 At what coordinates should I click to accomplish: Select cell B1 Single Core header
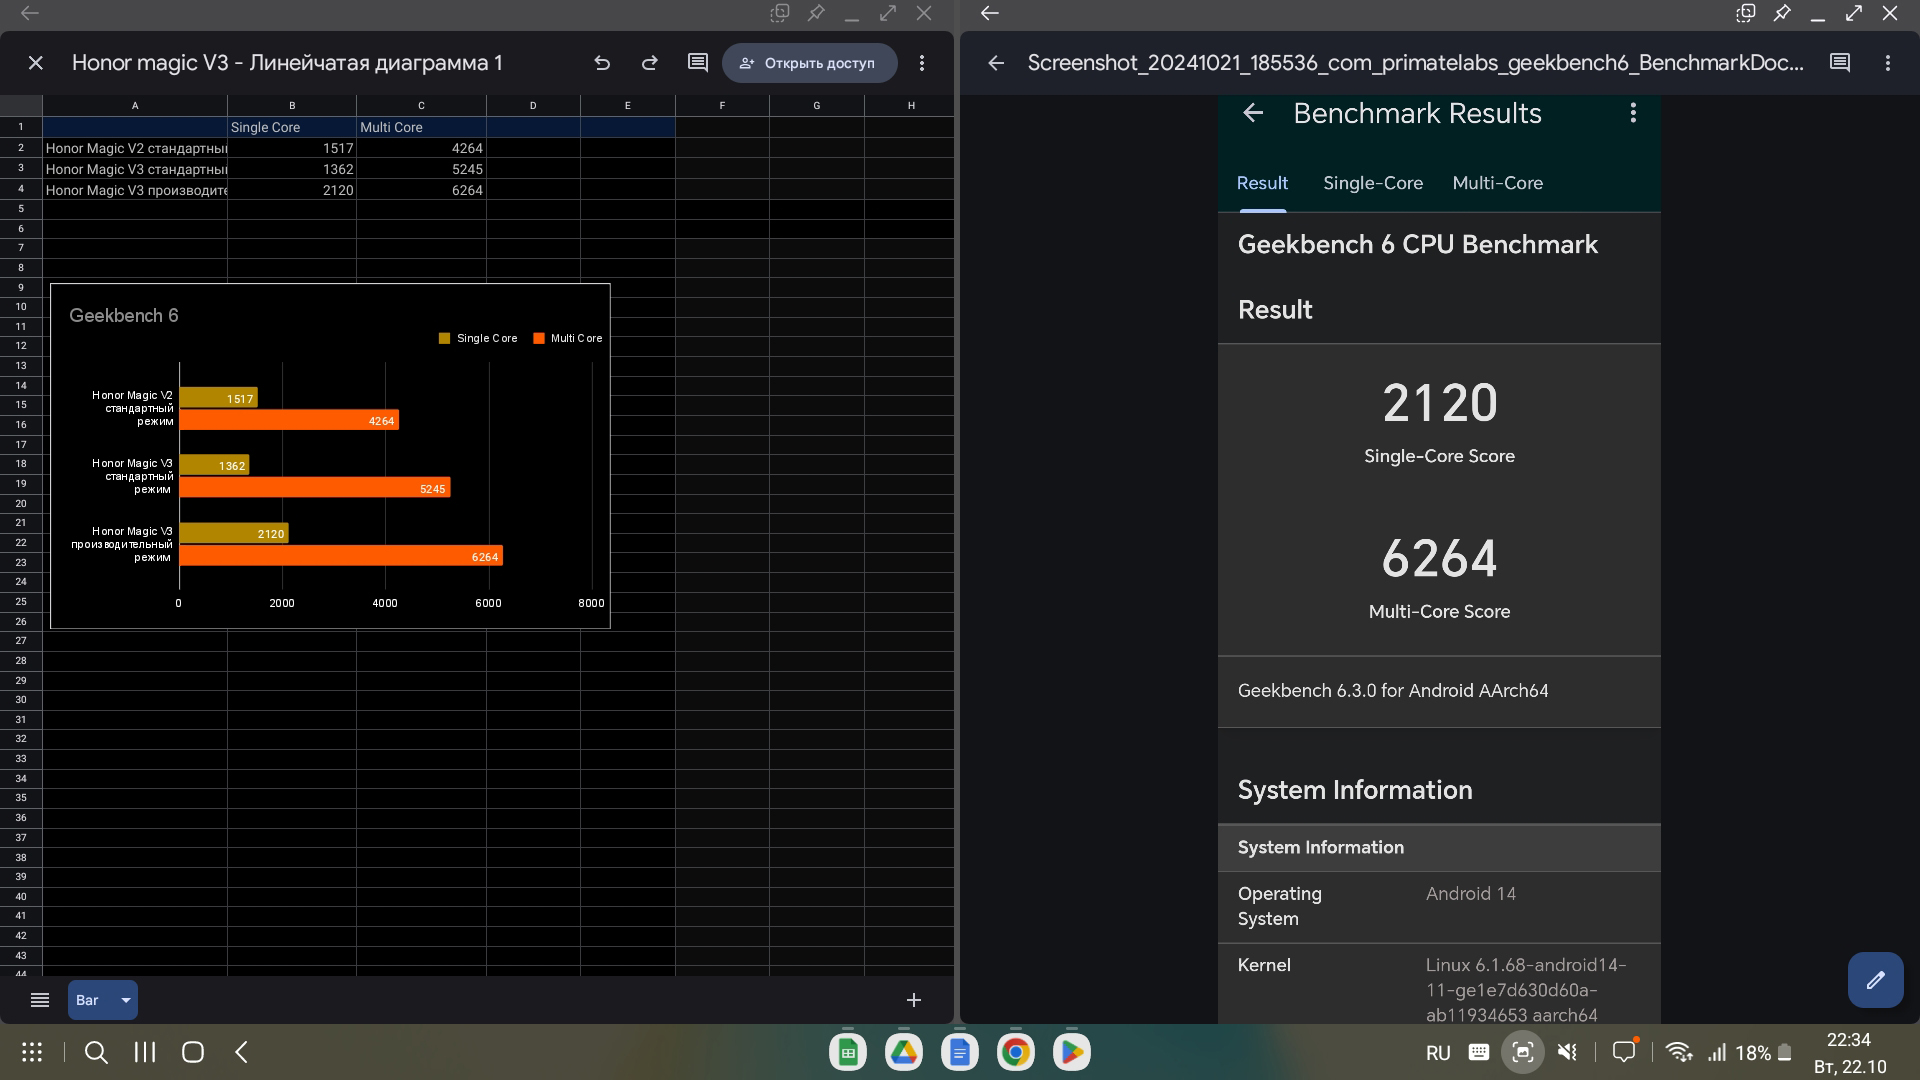292,127
